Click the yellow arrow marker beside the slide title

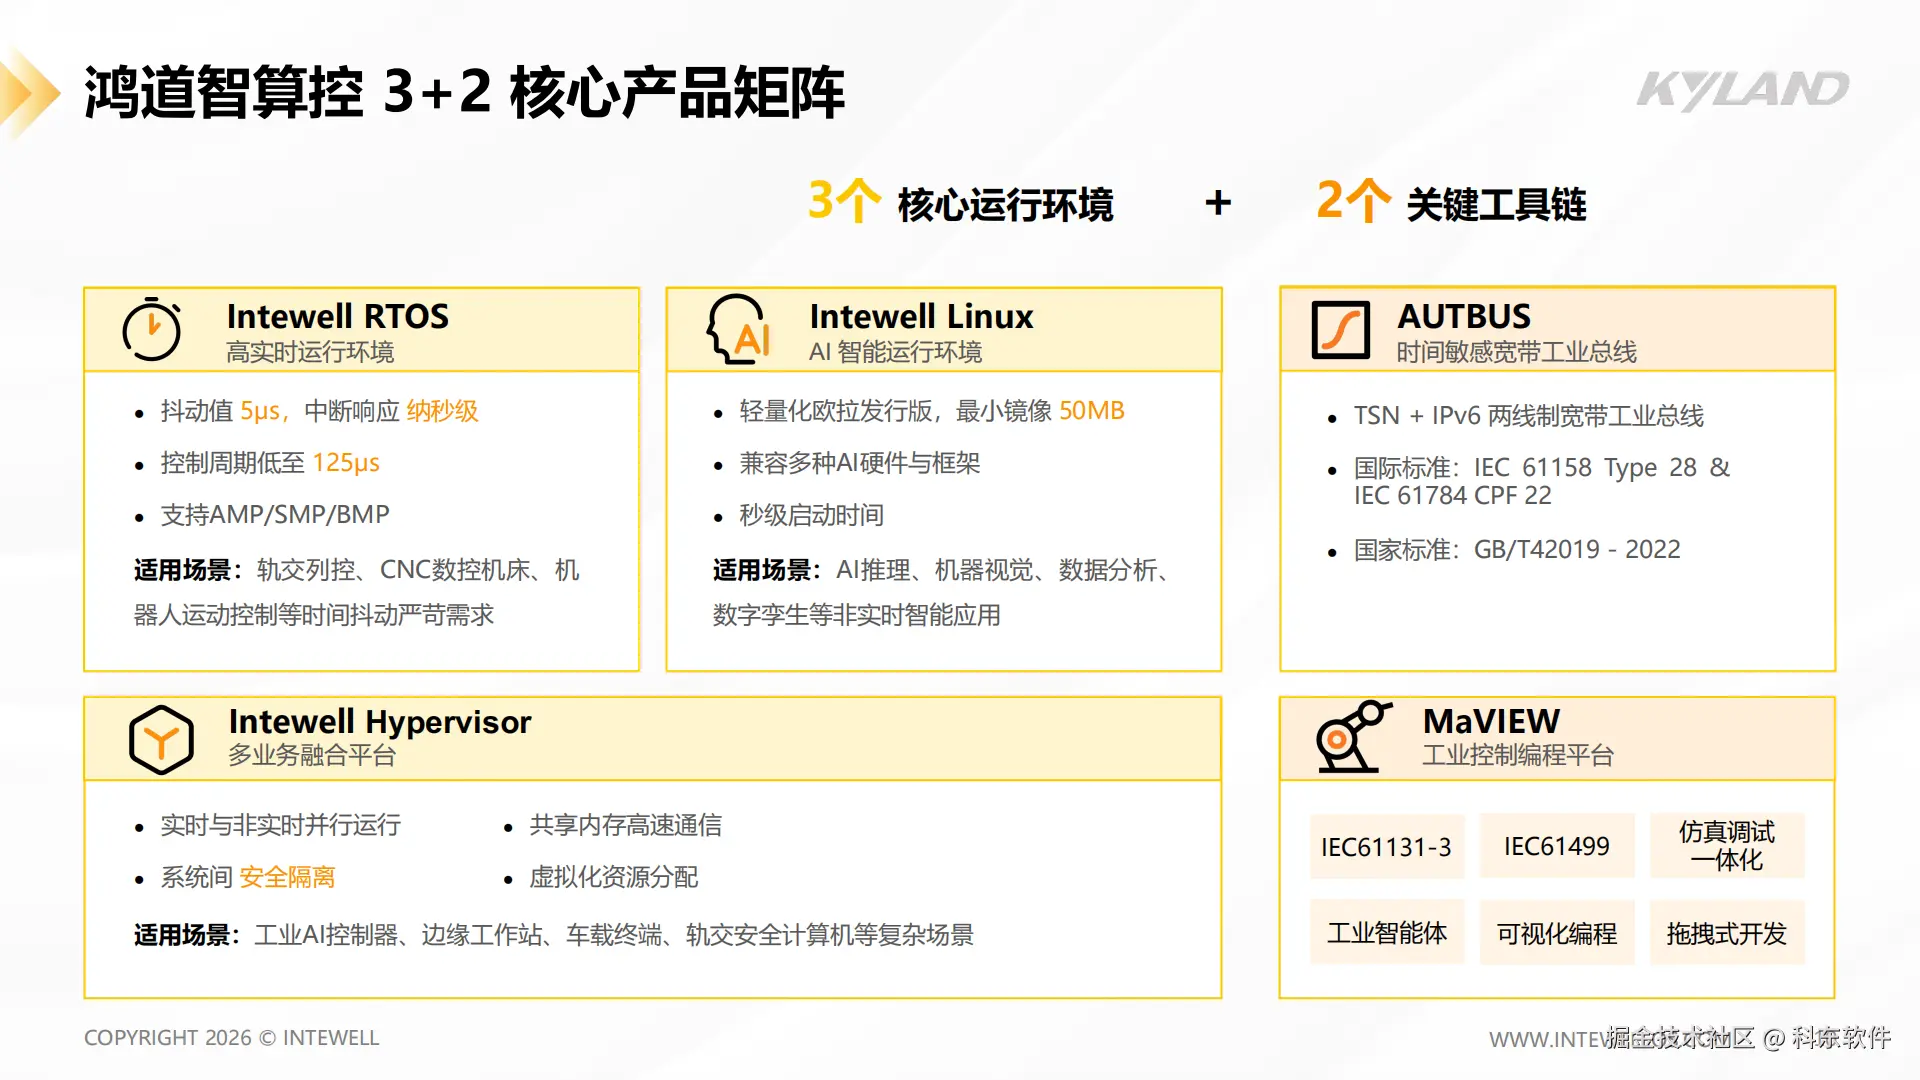click(30, 94)
